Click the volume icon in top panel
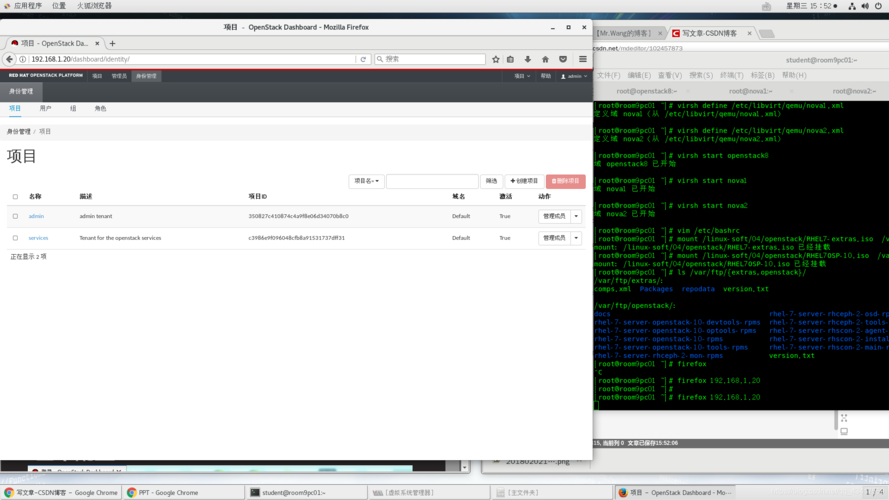This screenshot has height=500, width=889. point(865,6)
